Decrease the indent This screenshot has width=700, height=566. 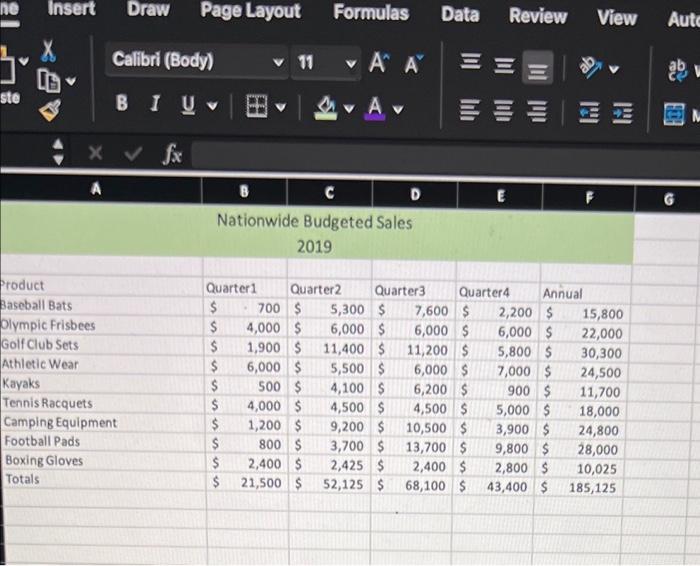[589, 112]
